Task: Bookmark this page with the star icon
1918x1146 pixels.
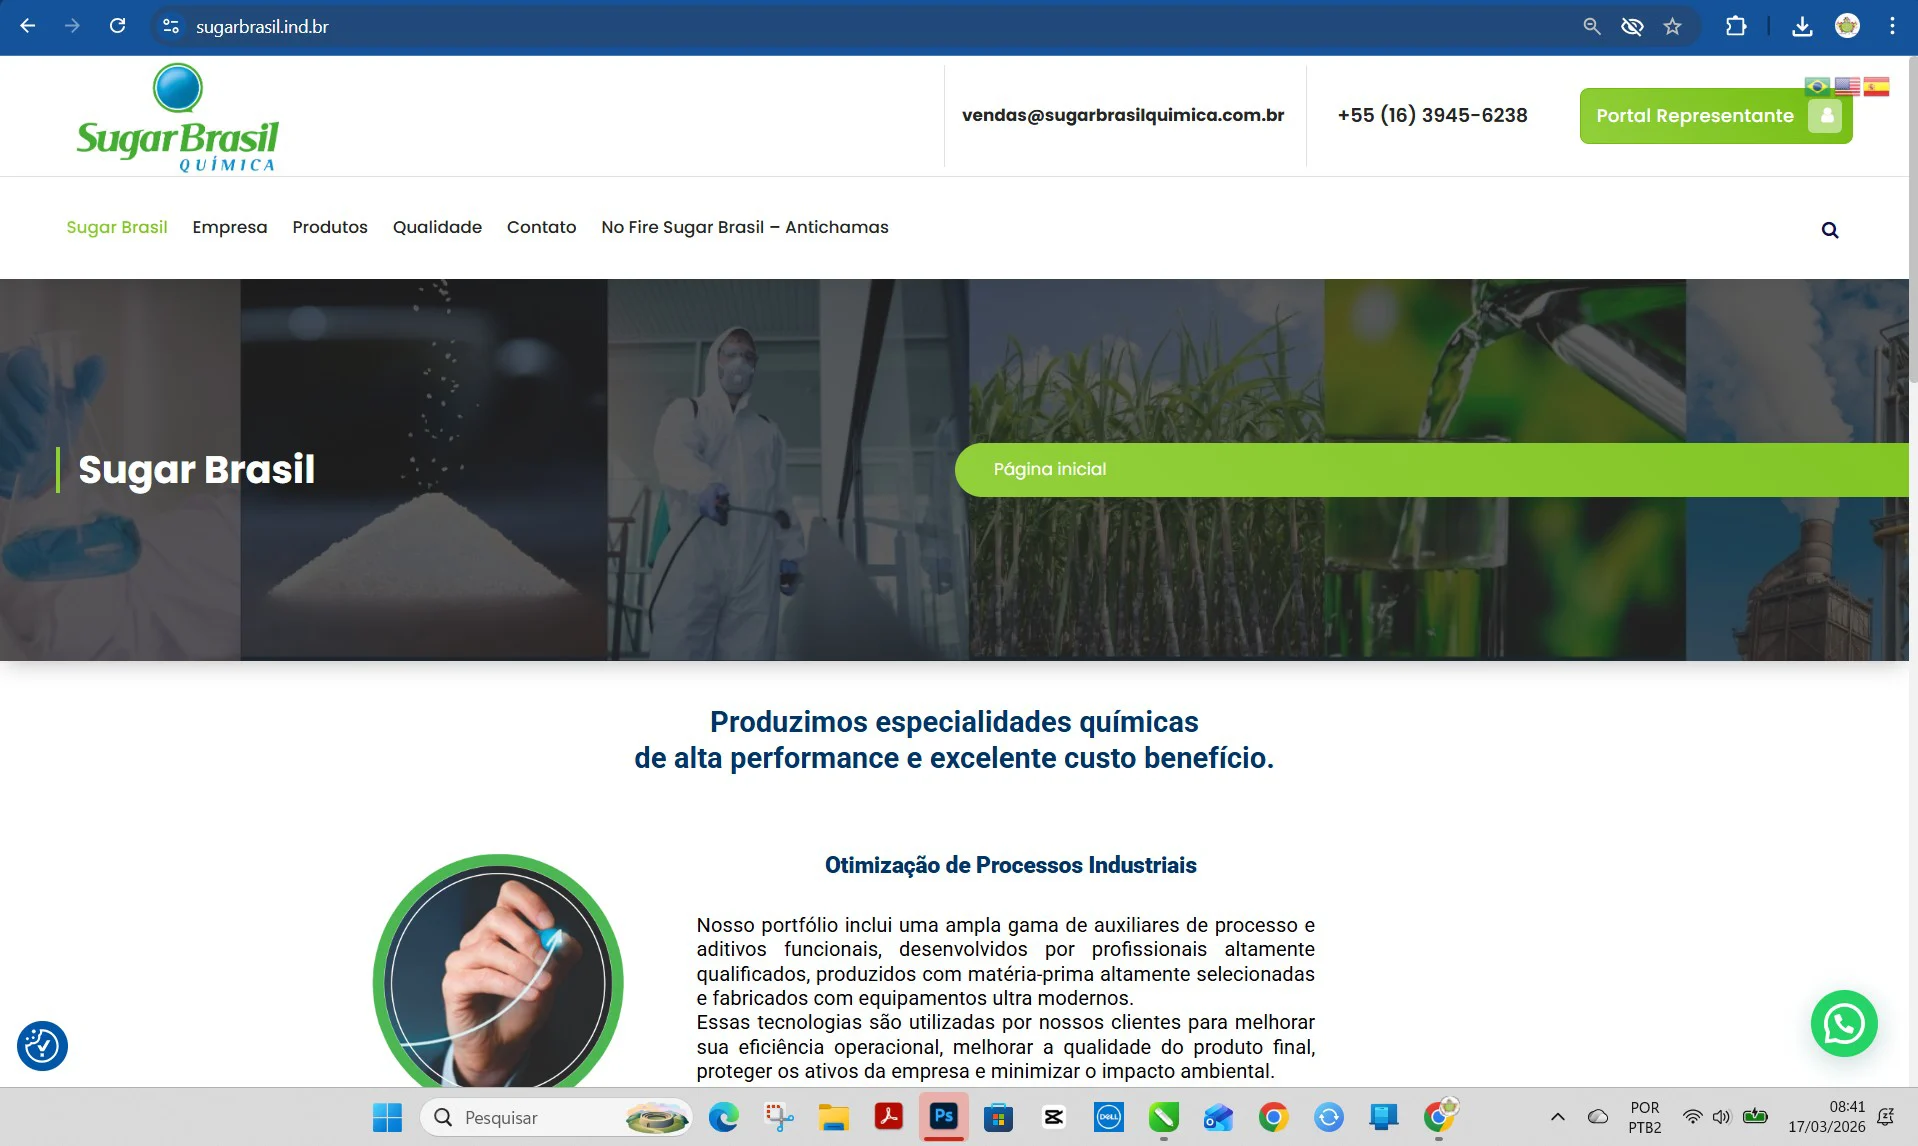Action: [x=1672, y=27]
